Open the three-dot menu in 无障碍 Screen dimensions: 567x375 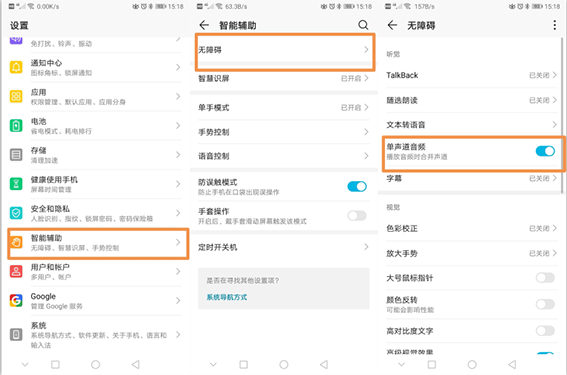[555, 25]
